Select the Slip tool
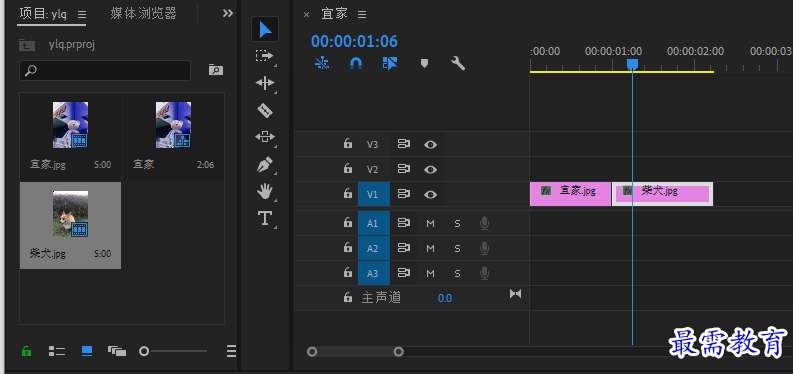The width and height of the screenshot is (793, 374). pyautogui.click(x=265, y=137)
